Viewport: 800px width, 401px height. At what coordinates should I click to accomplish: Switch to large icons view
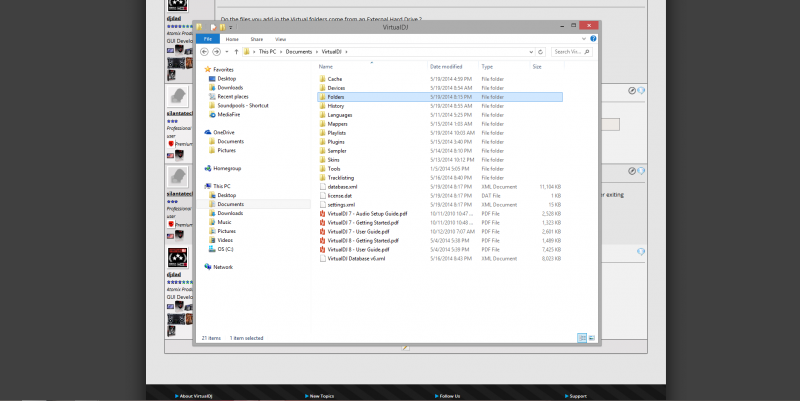592,338
